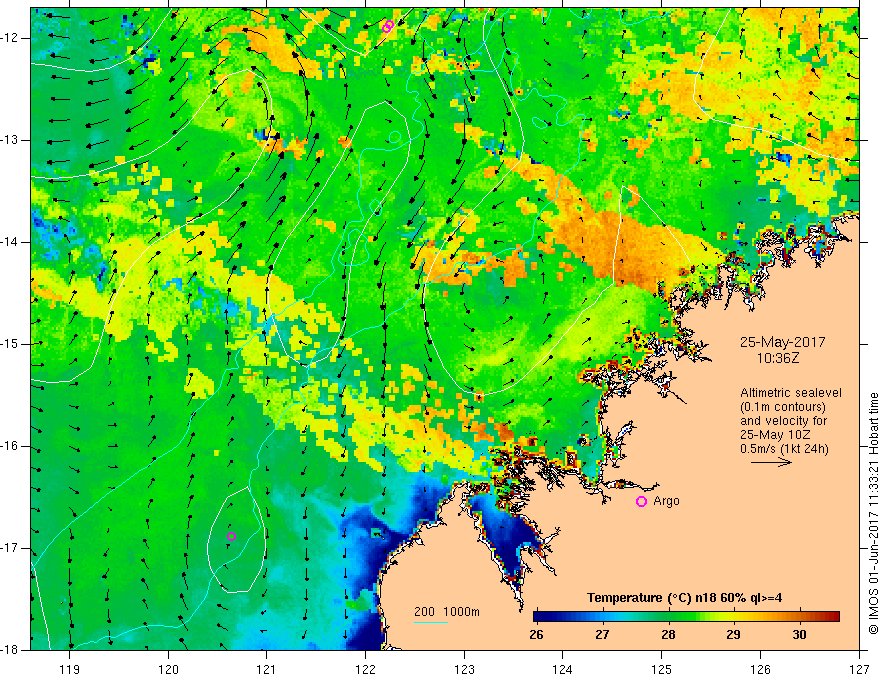
Task: Click the longitude axis label 122
Action: pos(365,669)
